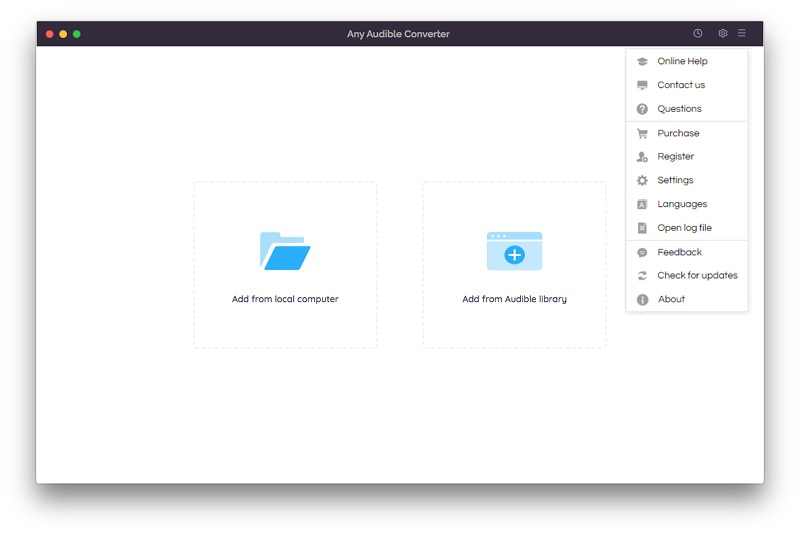Click the Register user icon
800x535 pixels.
642,157
